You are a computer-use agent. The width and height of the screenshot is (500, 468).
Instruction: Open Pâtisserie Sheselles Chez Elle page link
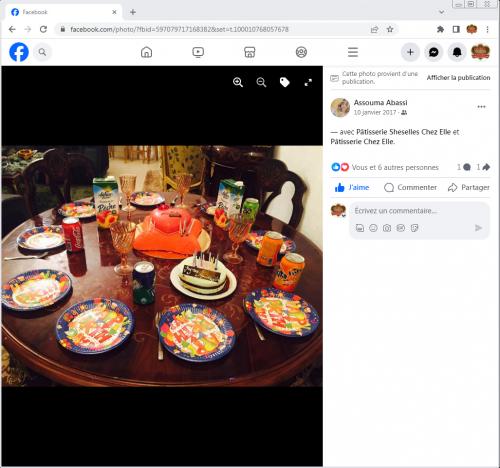404,132
